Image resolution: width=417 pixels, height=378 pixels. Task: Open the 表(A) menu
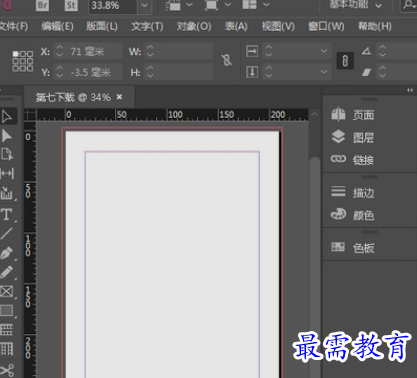[x=236, y=26]
